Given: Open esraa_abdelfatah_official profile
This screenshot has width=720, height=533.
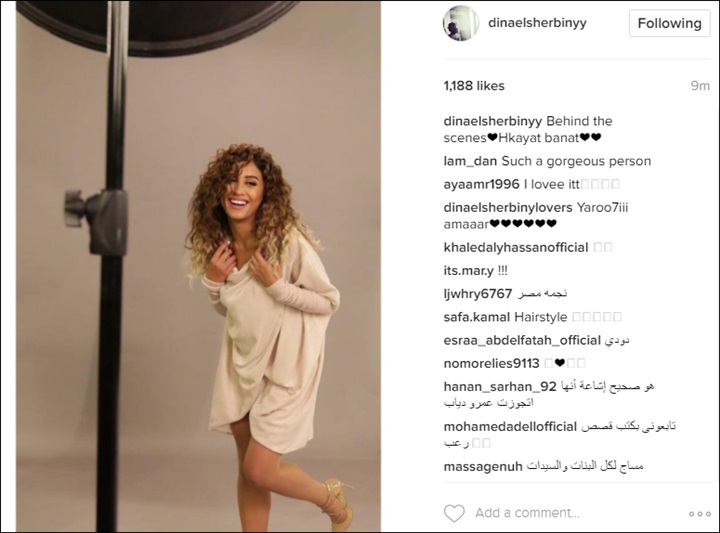Looking at the screenshot, I should 522,341.
